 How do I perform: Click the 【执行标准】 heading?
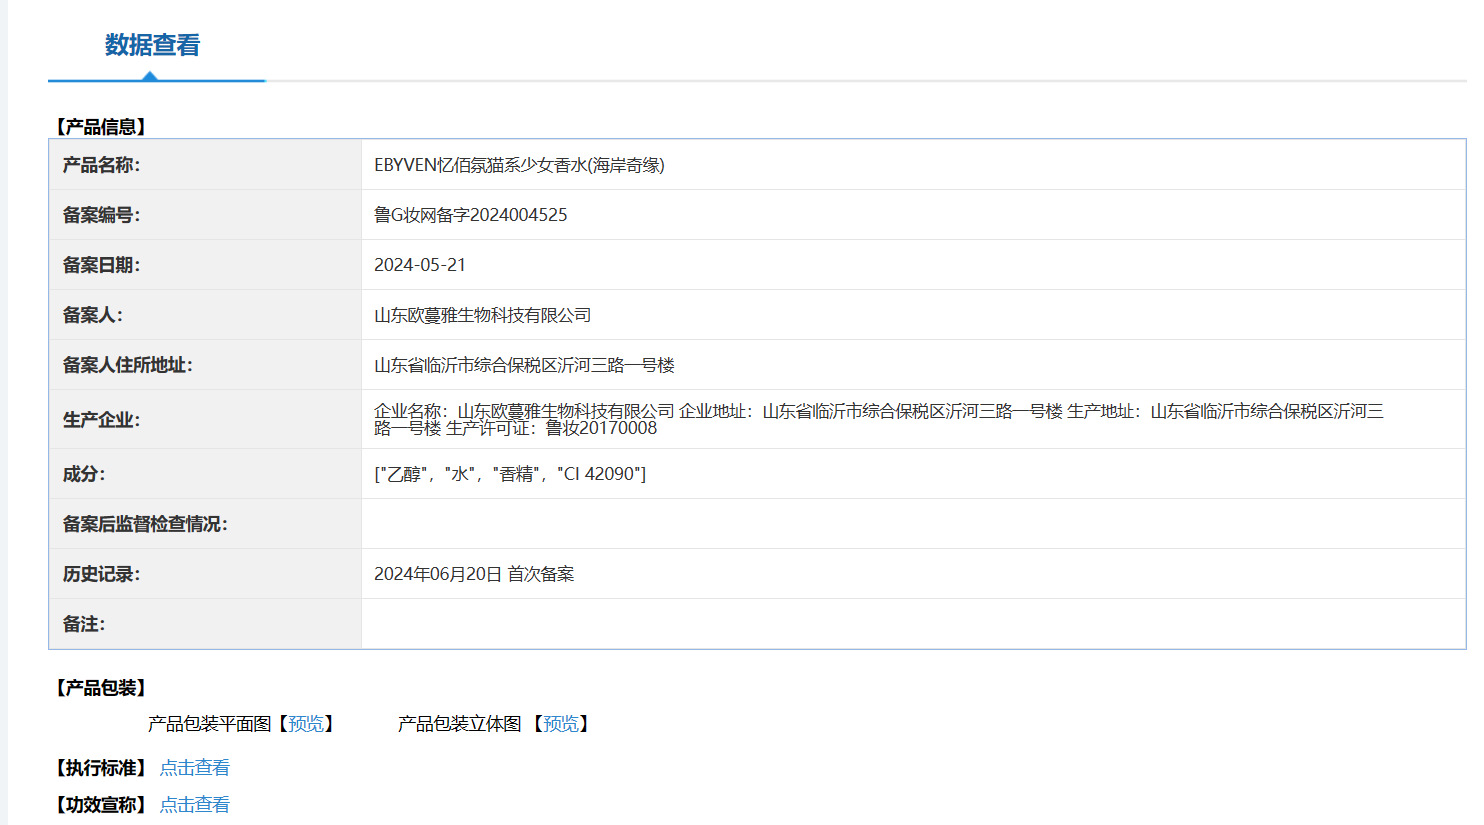pos(101,768)
